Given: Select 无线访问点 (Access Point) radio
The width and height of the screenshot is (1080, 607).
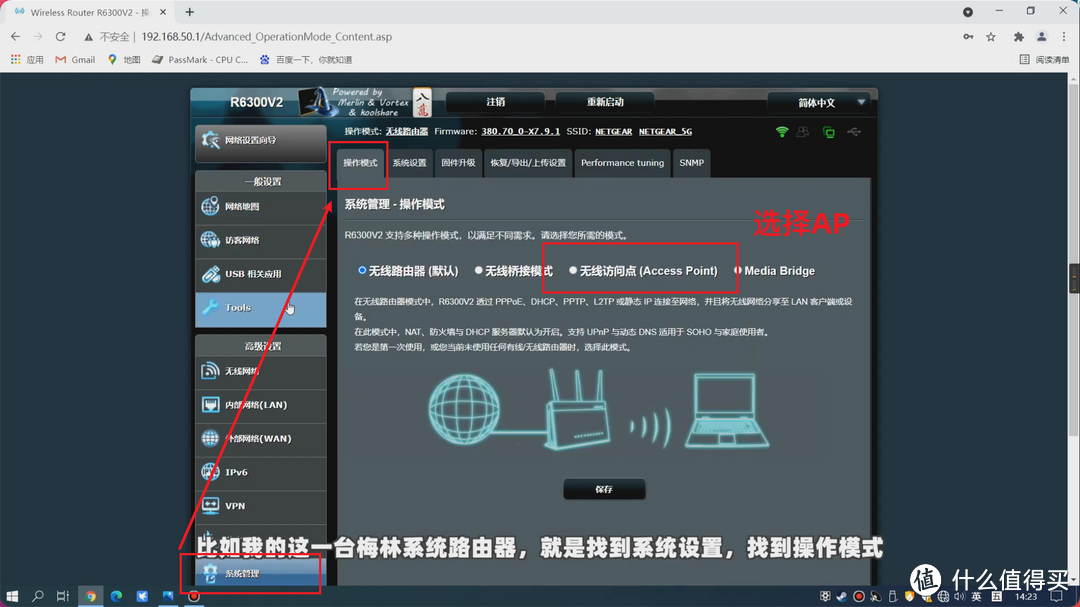Looking at the screenshot, I should (x=573, y=271).
